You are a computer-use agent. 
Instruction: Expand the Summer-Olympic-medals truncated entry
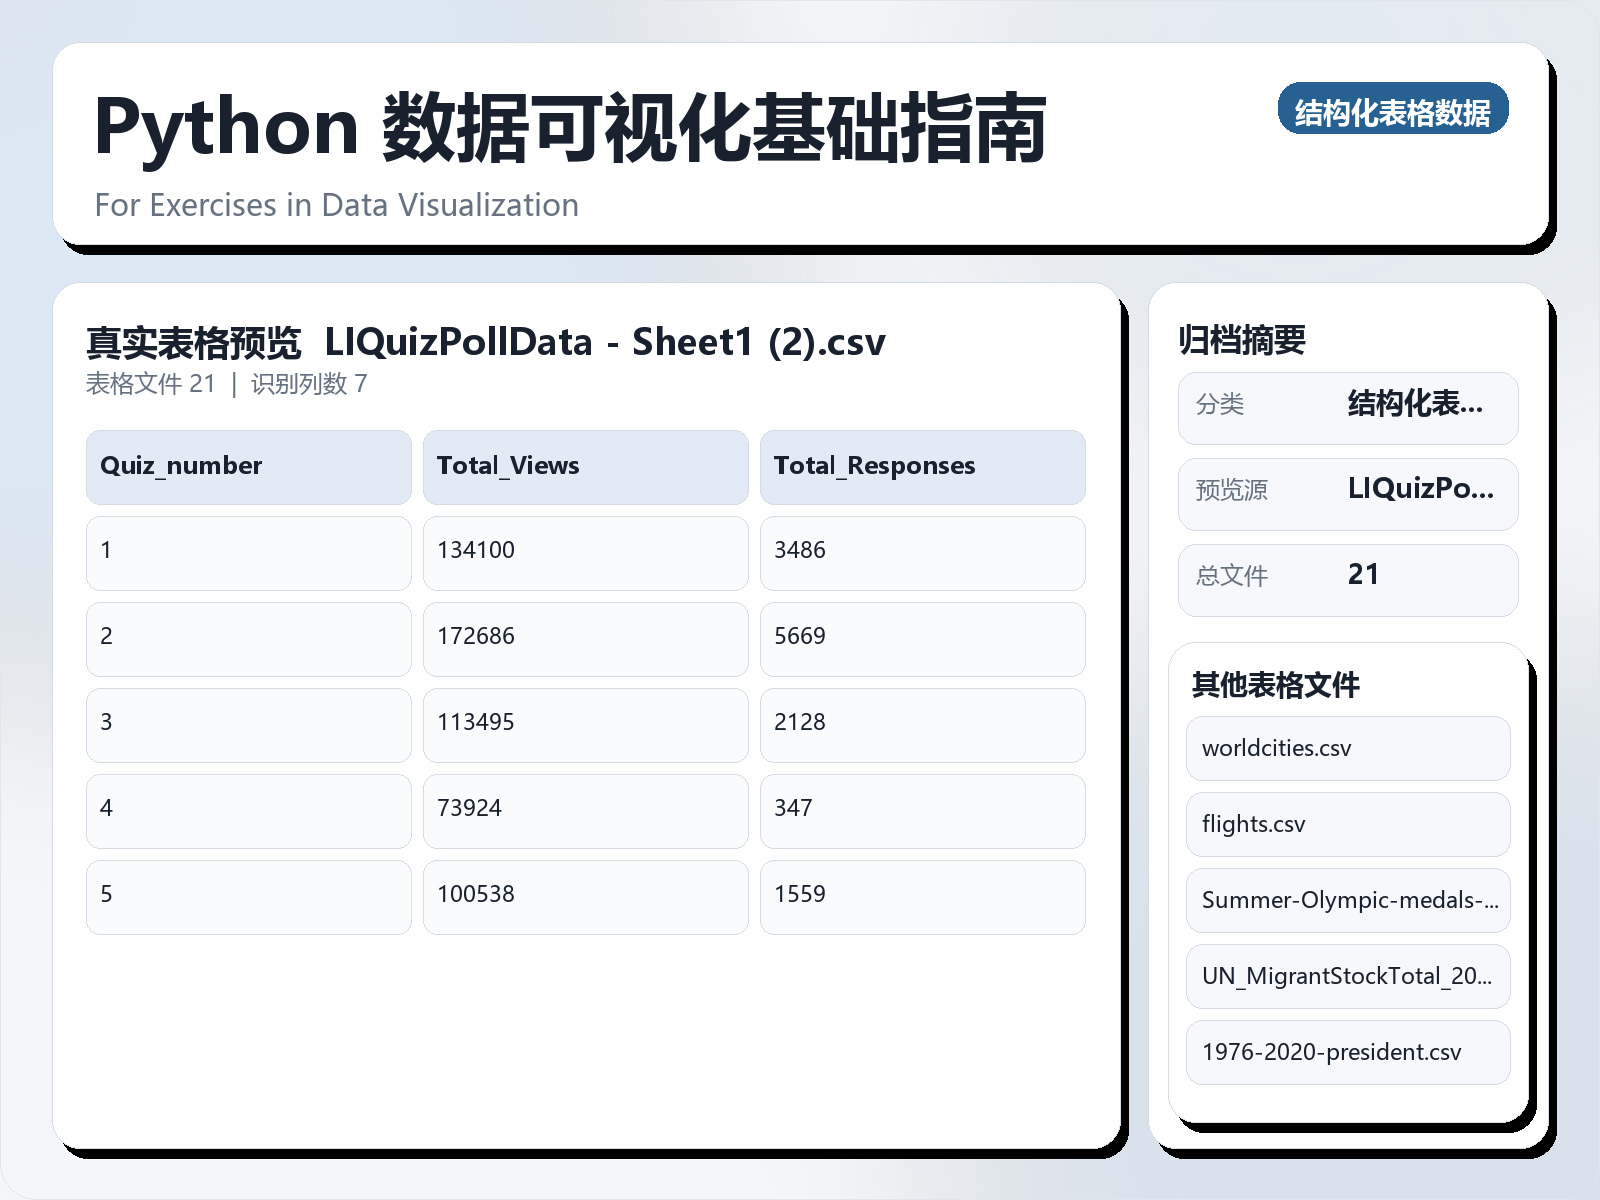[x=1347, y=901]
